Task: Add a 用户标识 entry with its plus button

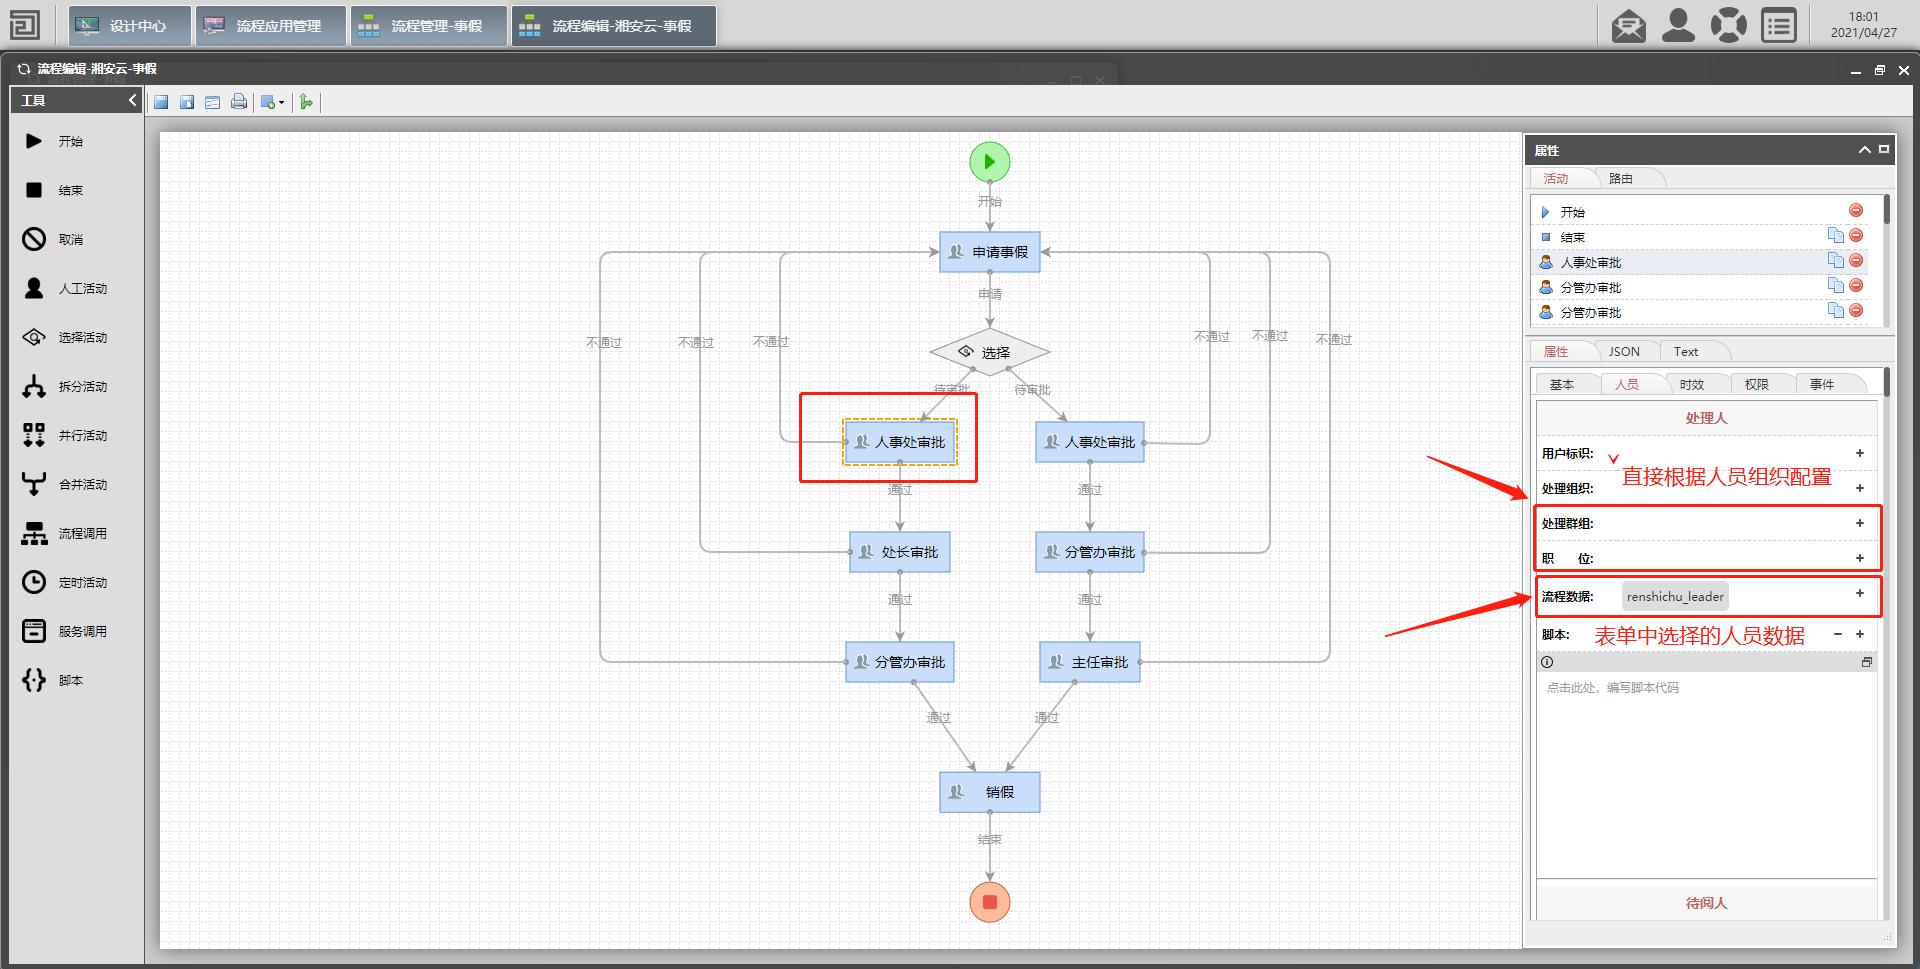Action: pos(1860,453)
